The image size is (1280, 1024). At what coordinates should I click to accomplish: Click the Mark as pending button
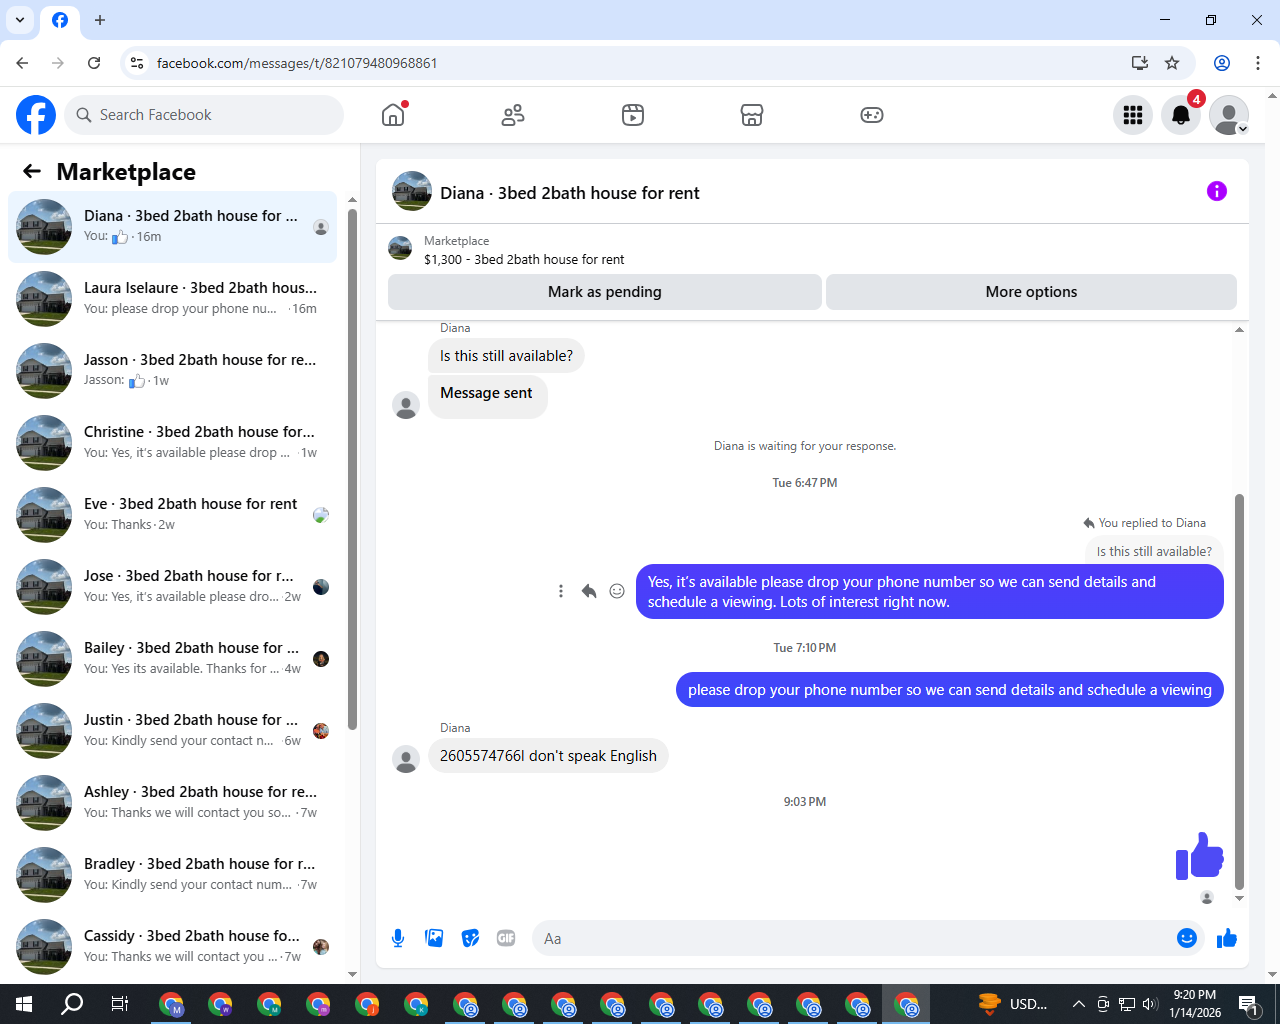coord(605,292)
